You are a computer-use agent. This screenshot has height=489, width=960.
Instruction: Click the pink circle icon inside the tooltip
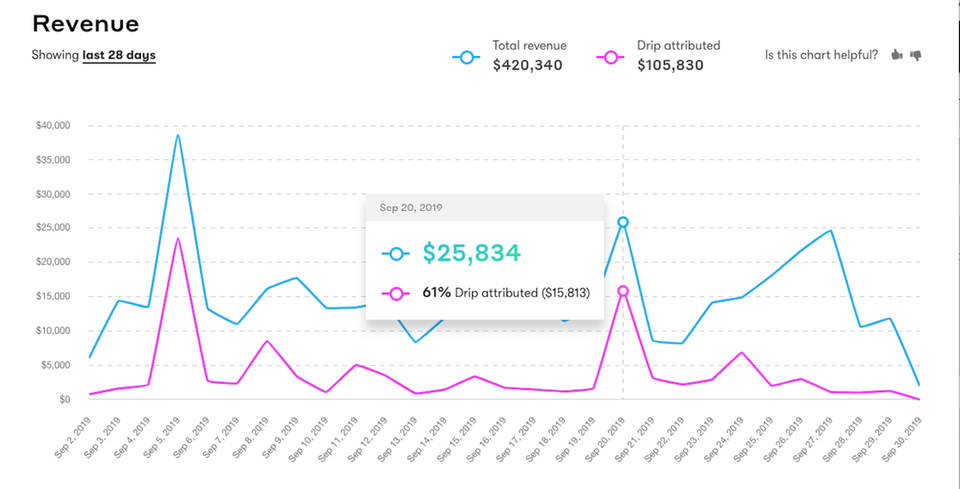click(397, 294)
